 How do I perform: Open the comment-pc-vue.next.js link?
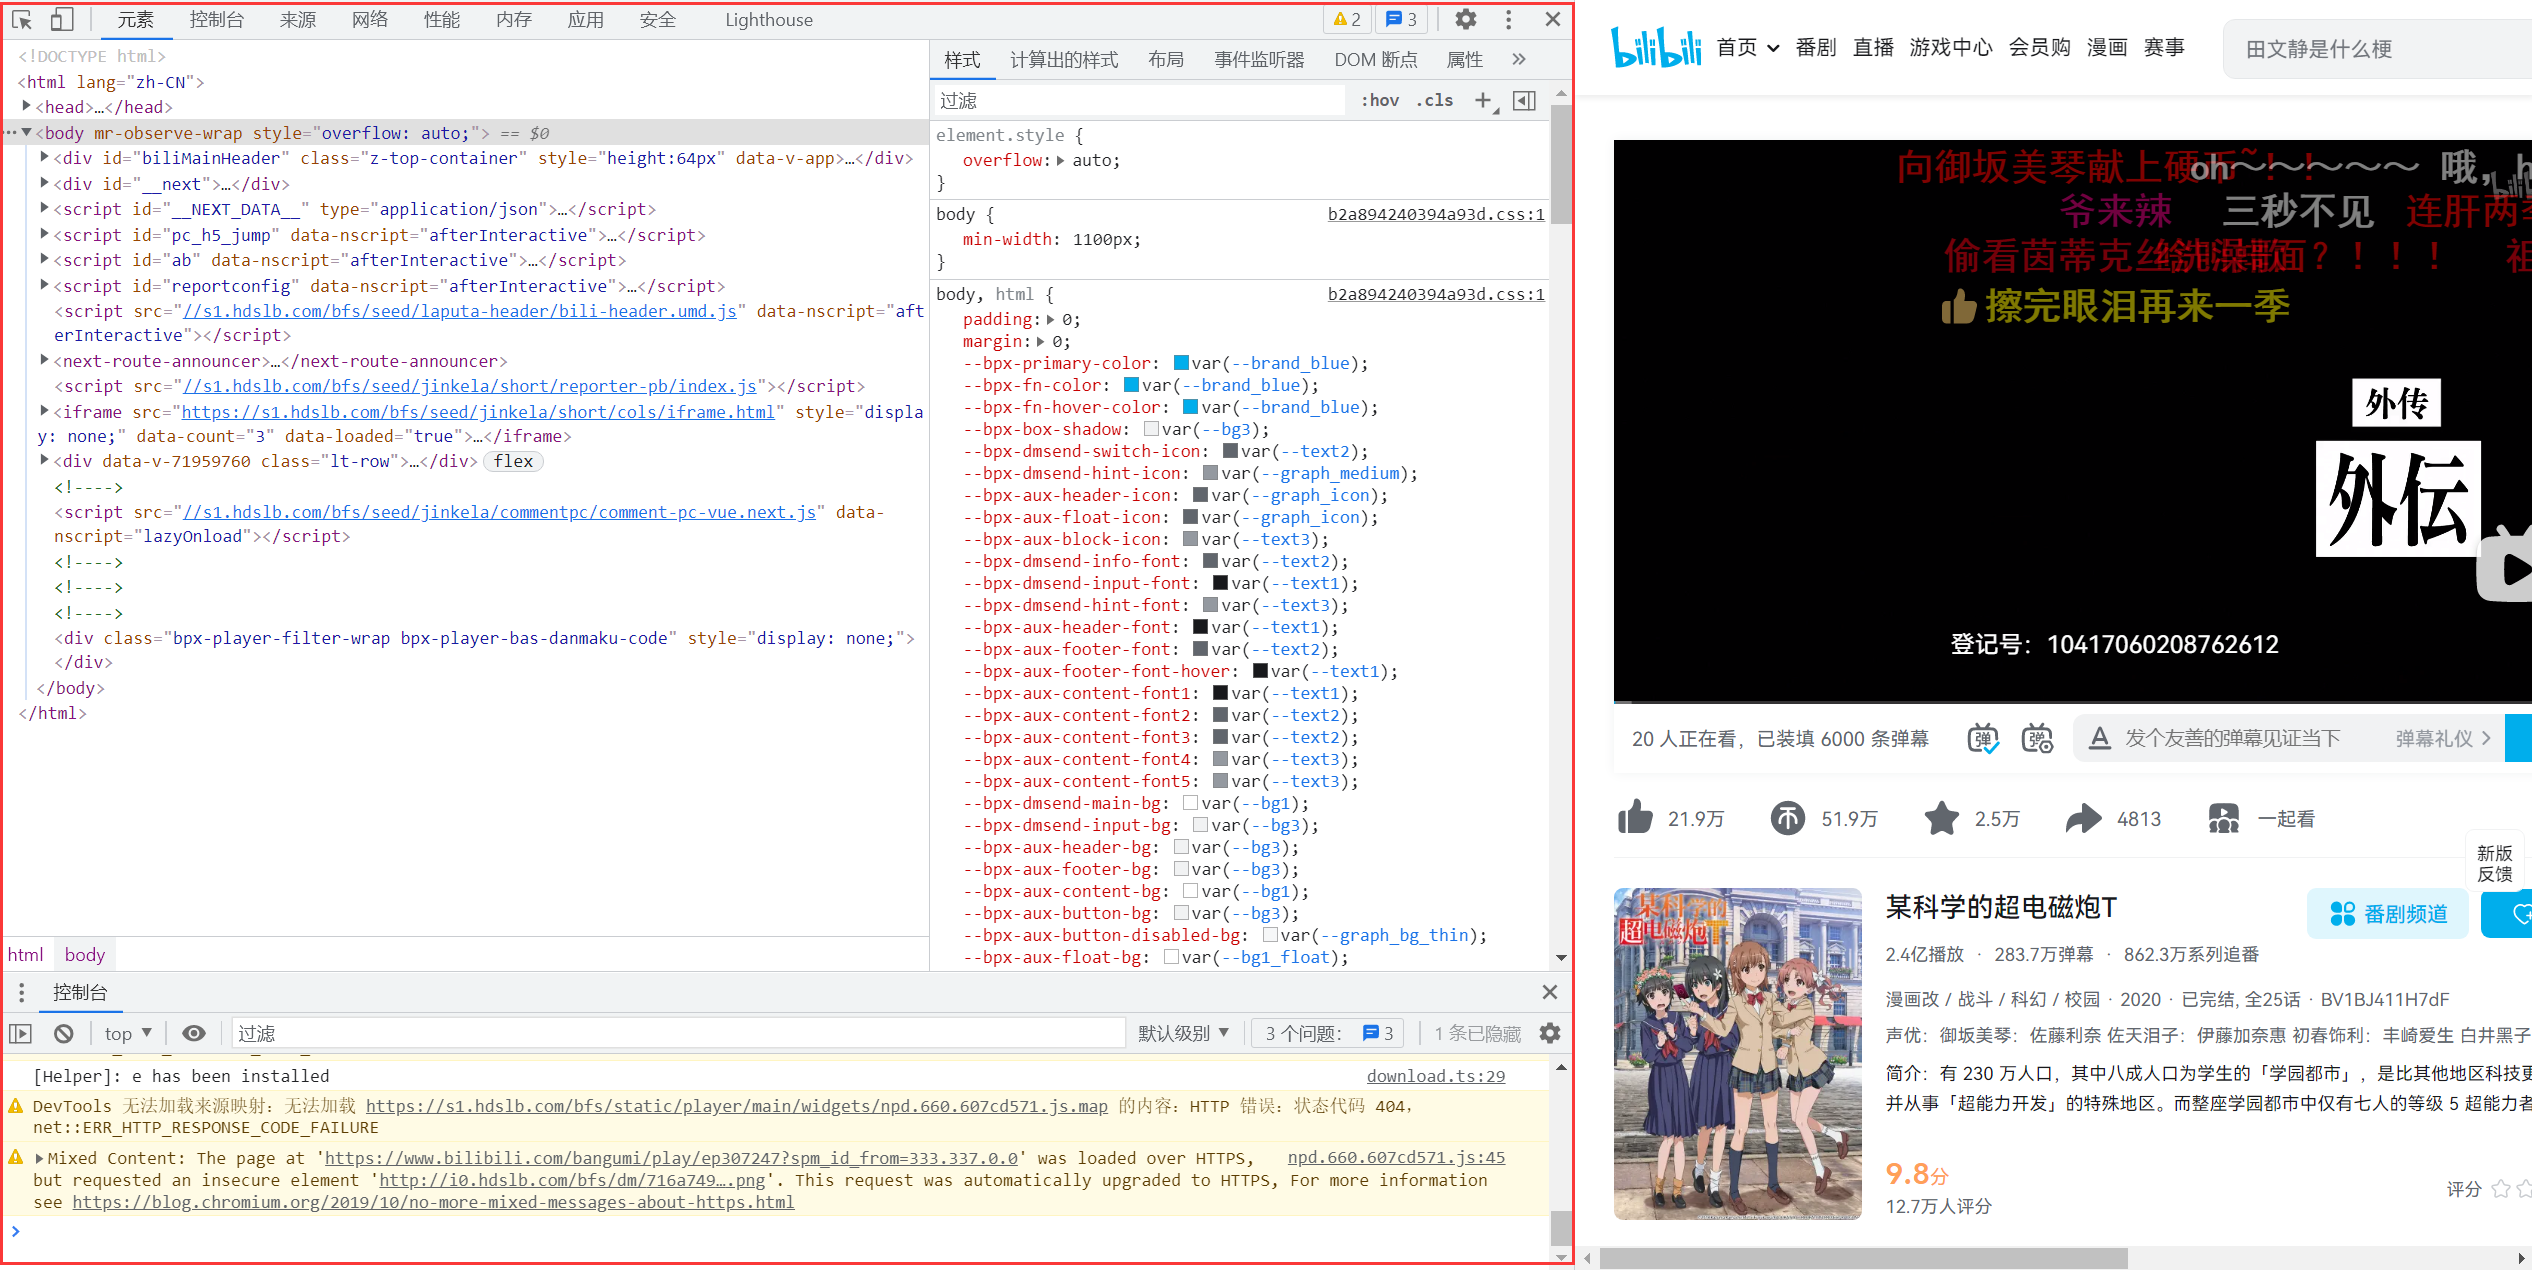pos(499,512)
